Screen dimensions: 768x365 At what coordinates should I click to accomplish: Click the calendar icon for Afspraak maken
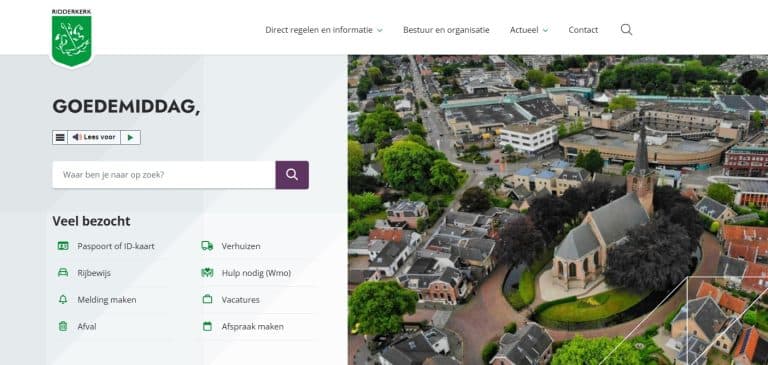pyautogui.click(x=207, y=326)
